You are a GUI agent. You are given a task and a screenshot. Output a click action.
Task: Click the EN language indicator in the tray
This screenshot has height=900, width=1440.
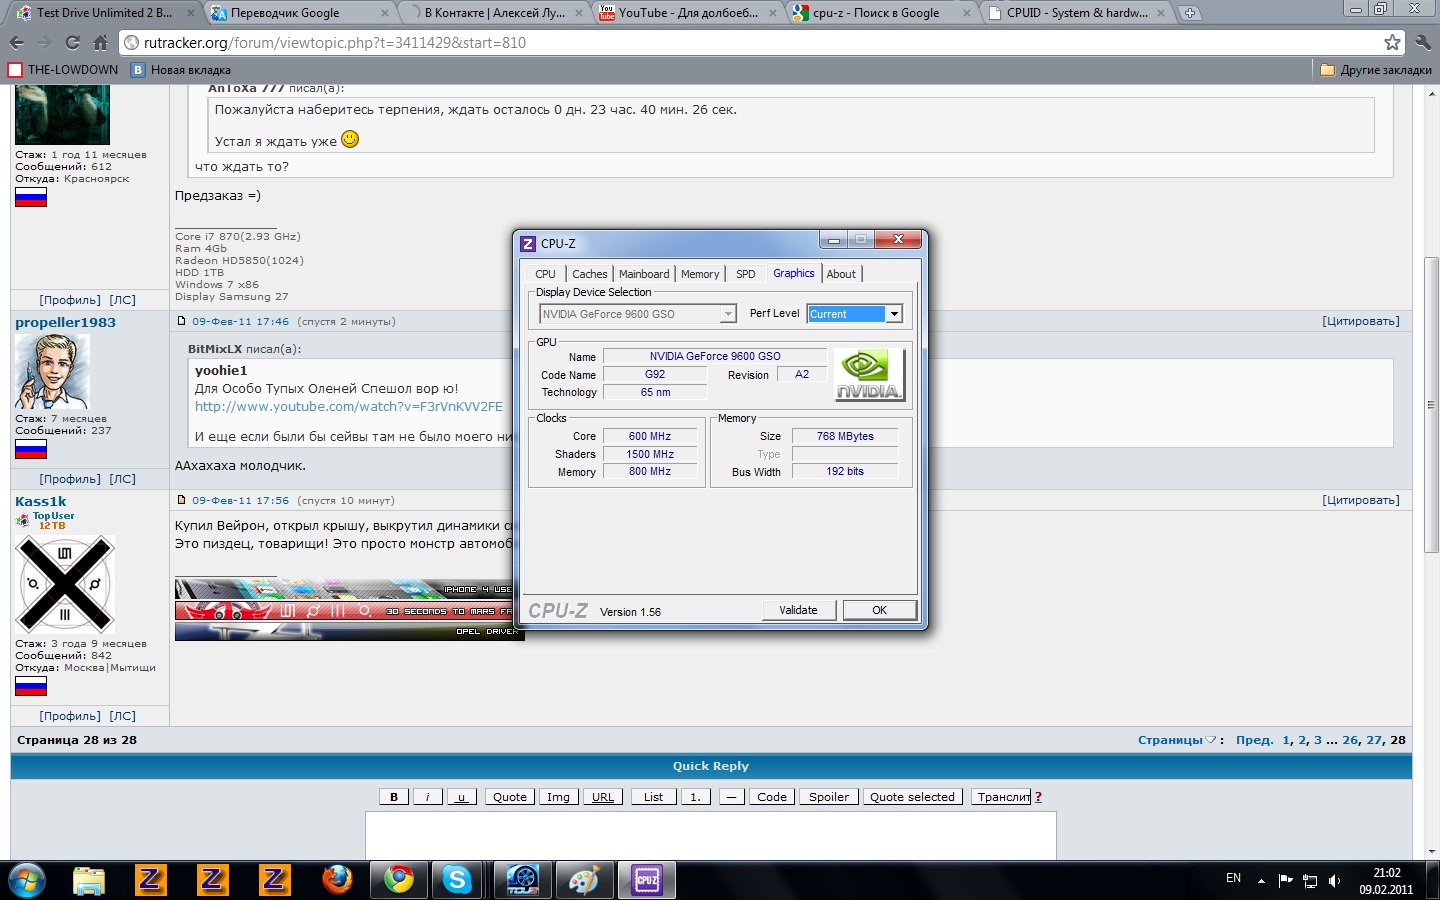point(1233,878)
